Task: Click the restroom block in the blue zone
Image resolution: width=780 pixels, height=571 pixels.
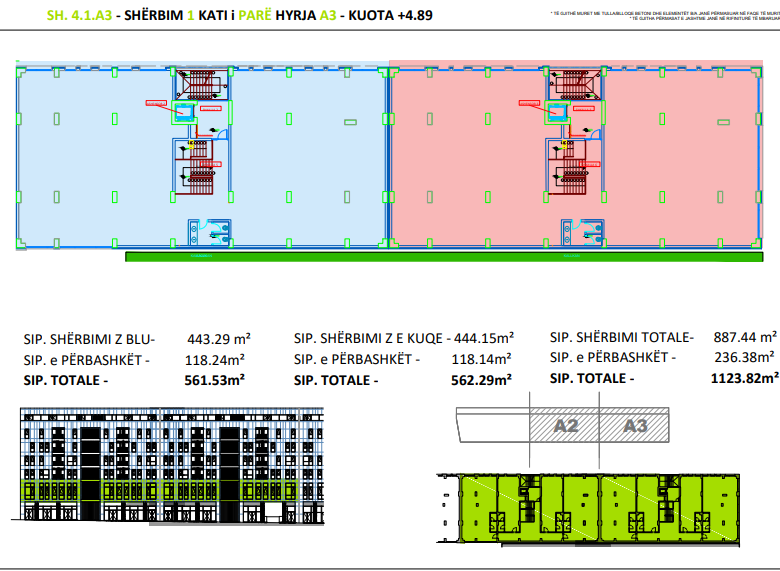Action: click(204, 231)
